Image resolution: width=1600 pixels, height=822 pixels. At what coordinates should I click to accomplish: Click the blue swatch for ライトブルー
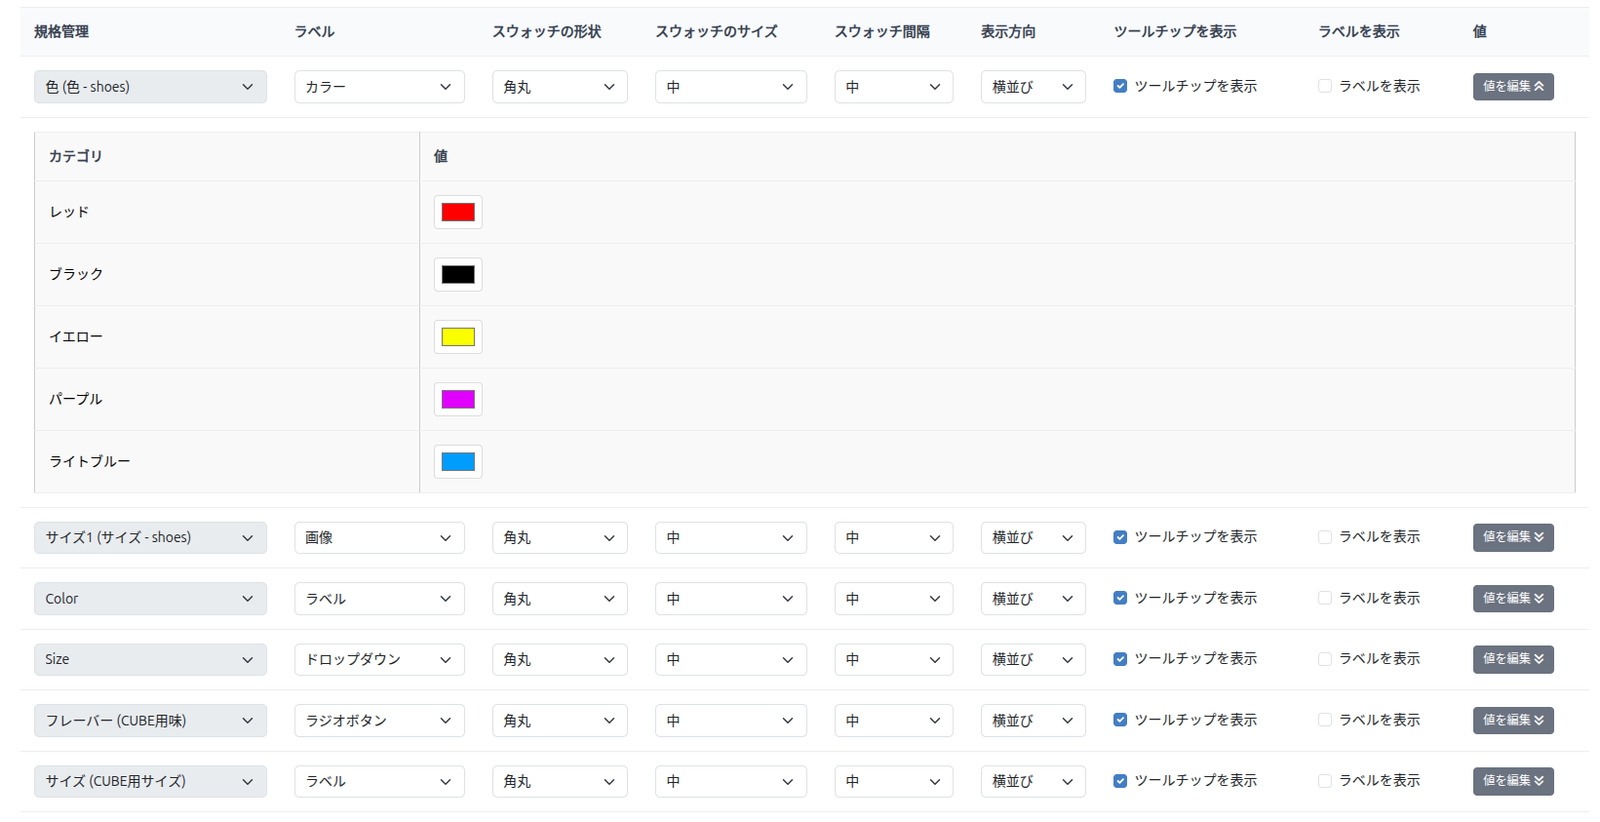click(x=458, y=462)
